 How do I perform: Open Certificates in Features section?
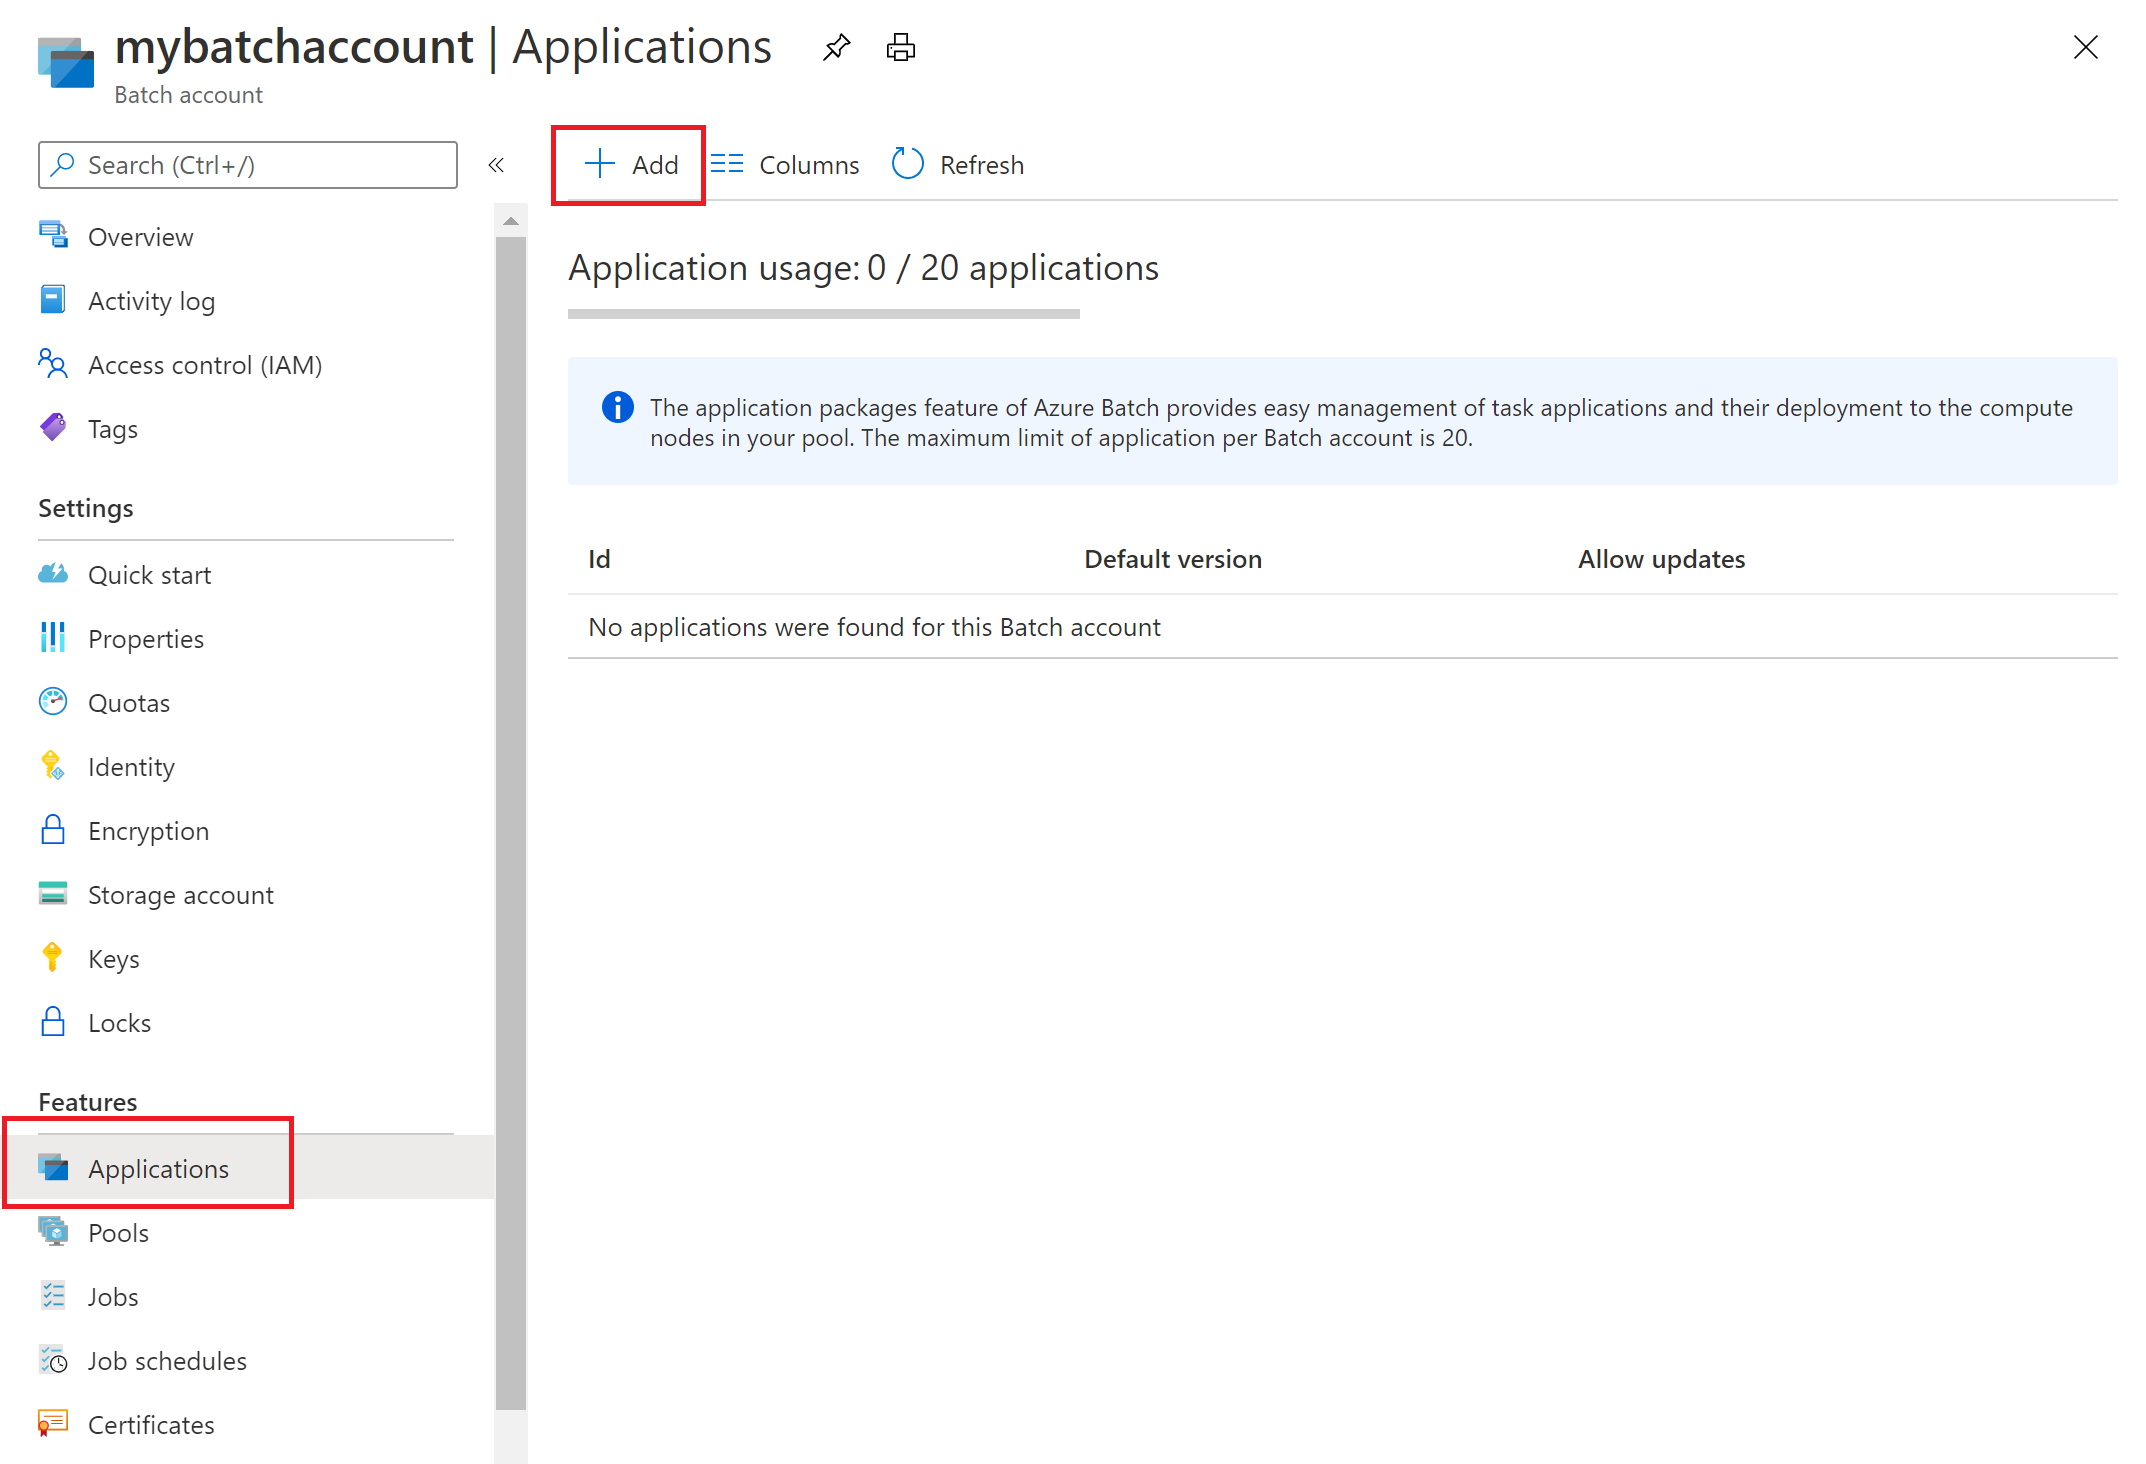pos(151,1425)
